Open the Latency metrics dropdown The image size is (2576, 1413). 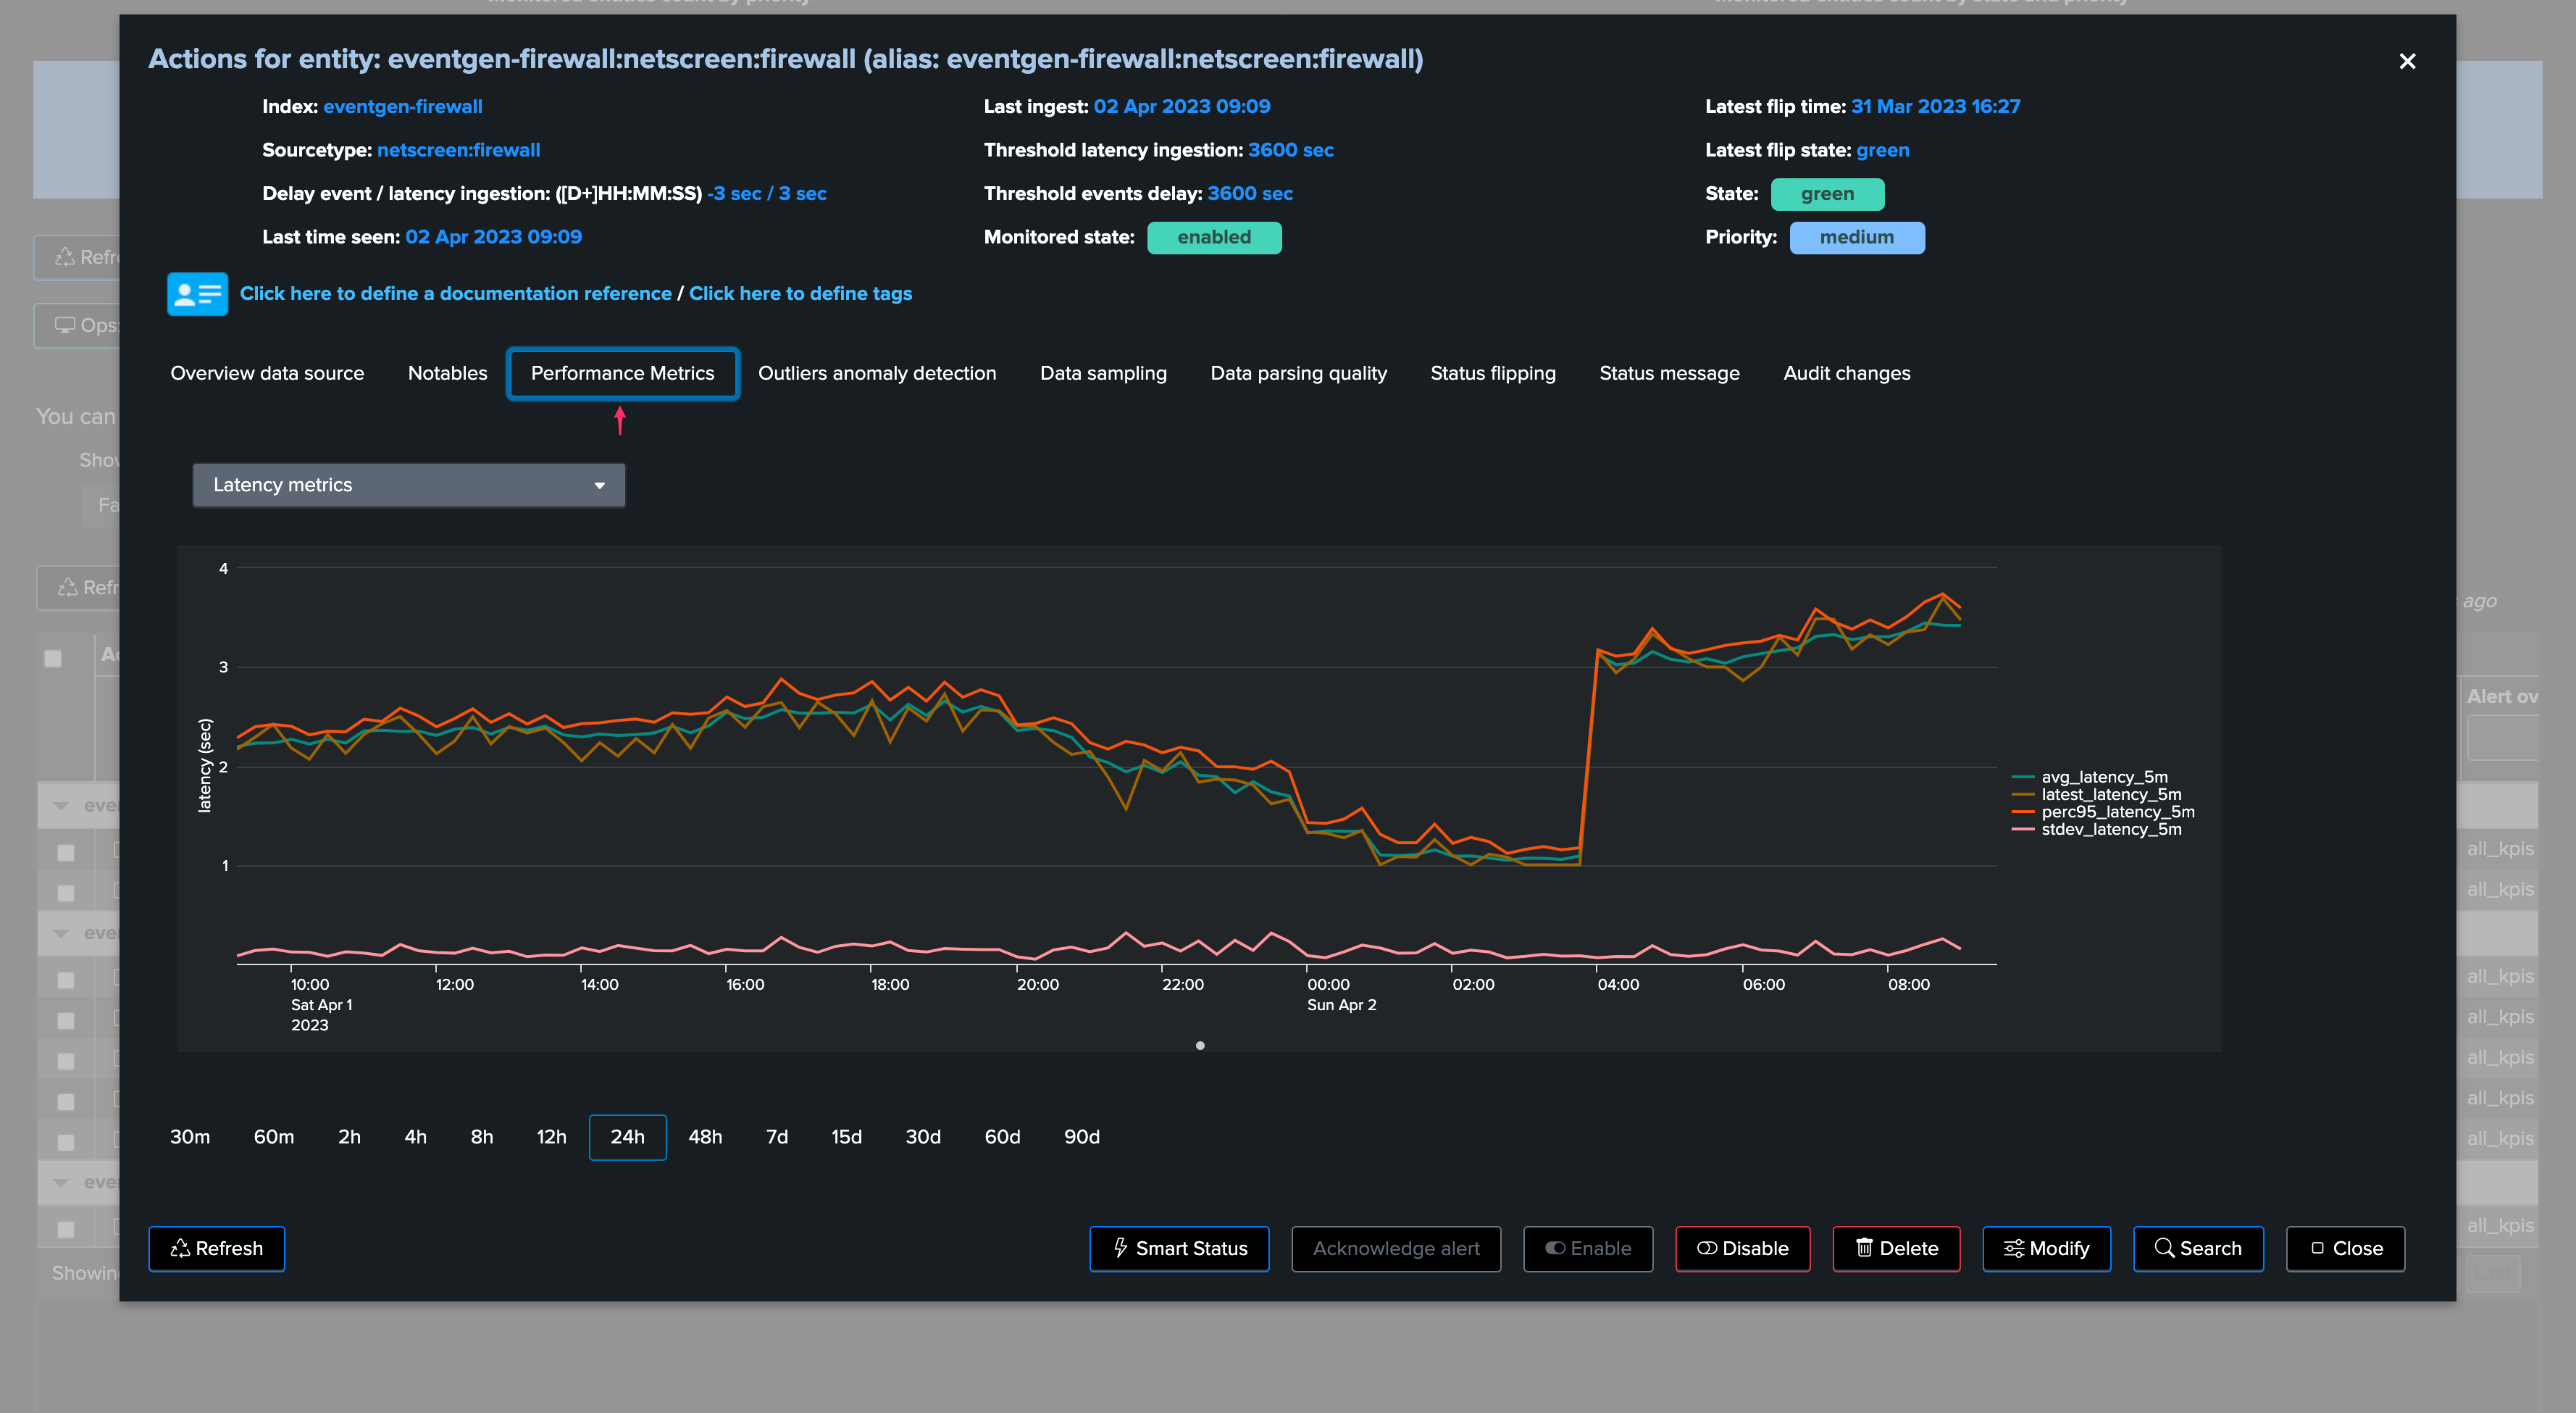[408, 485]
